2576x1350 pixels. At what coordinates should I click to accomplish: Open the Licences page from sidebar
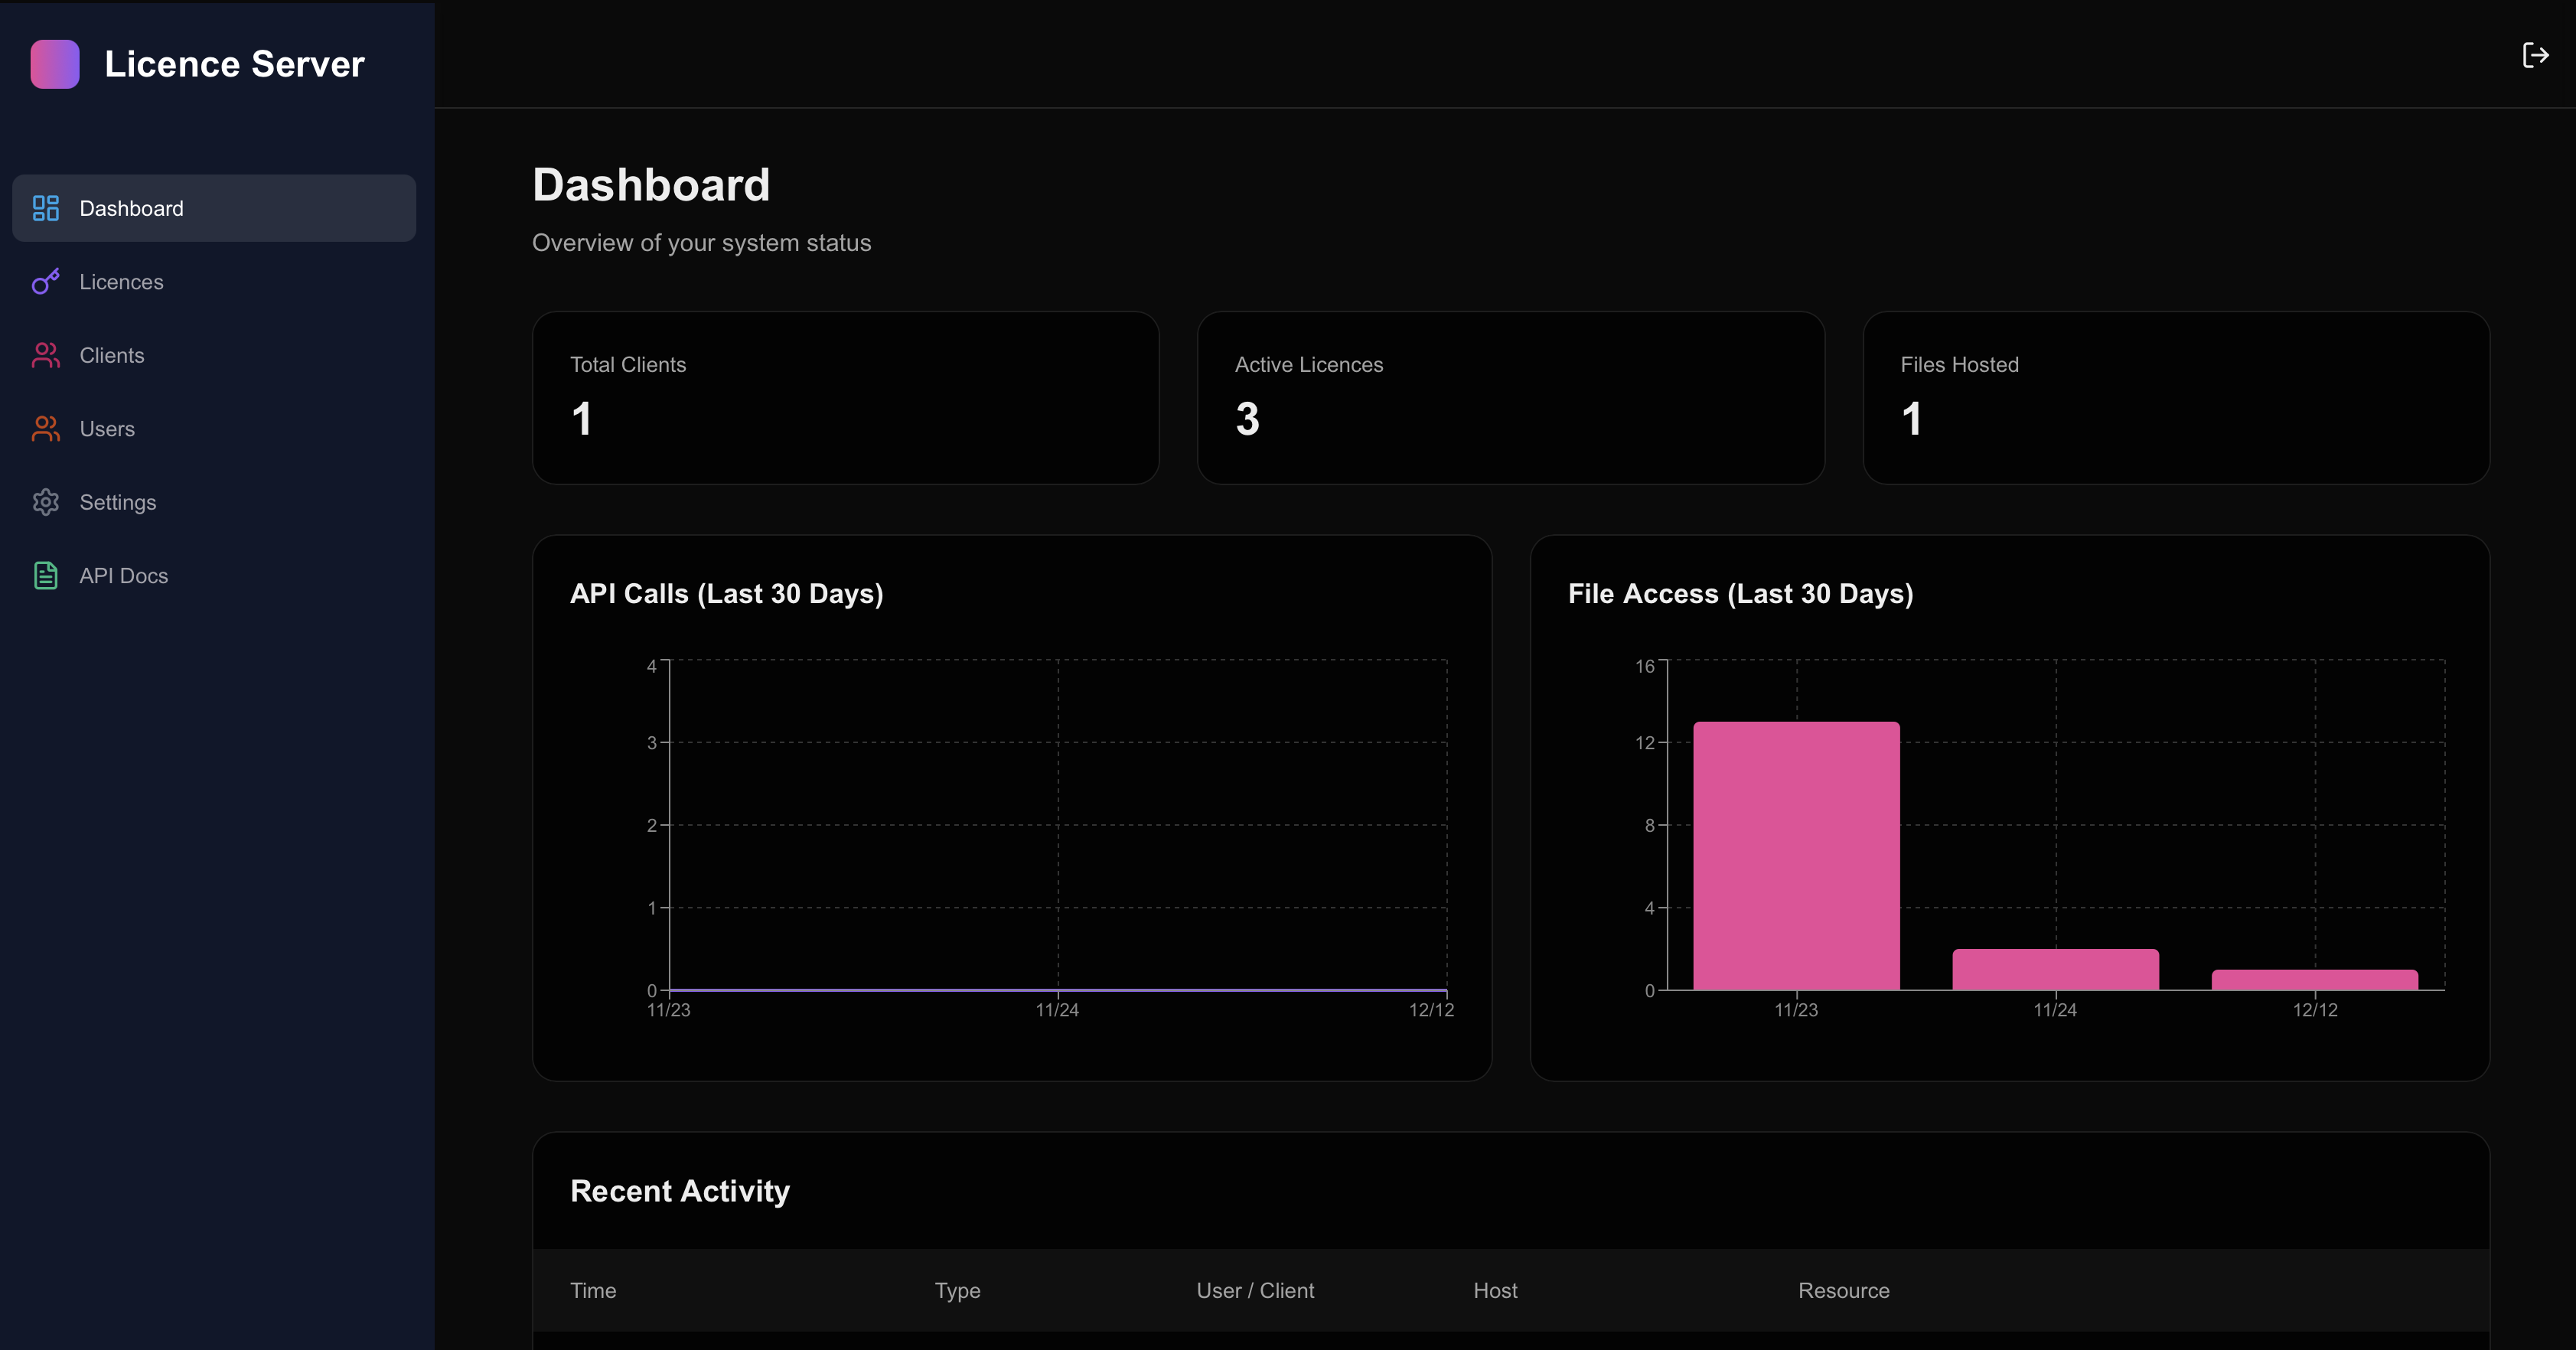[x=121, y=281]
